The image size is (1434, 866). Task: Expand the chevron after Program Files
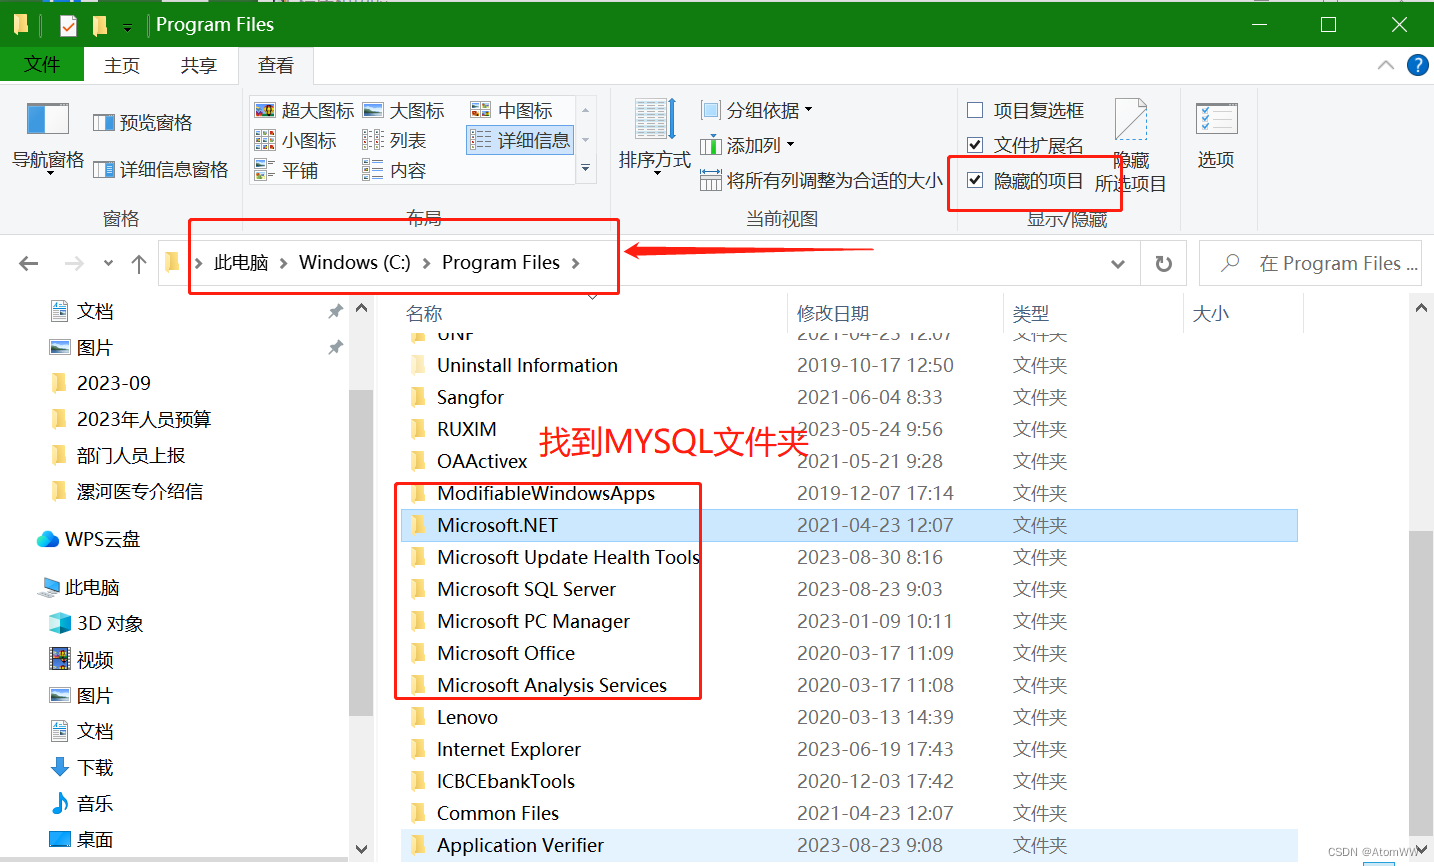576,263
